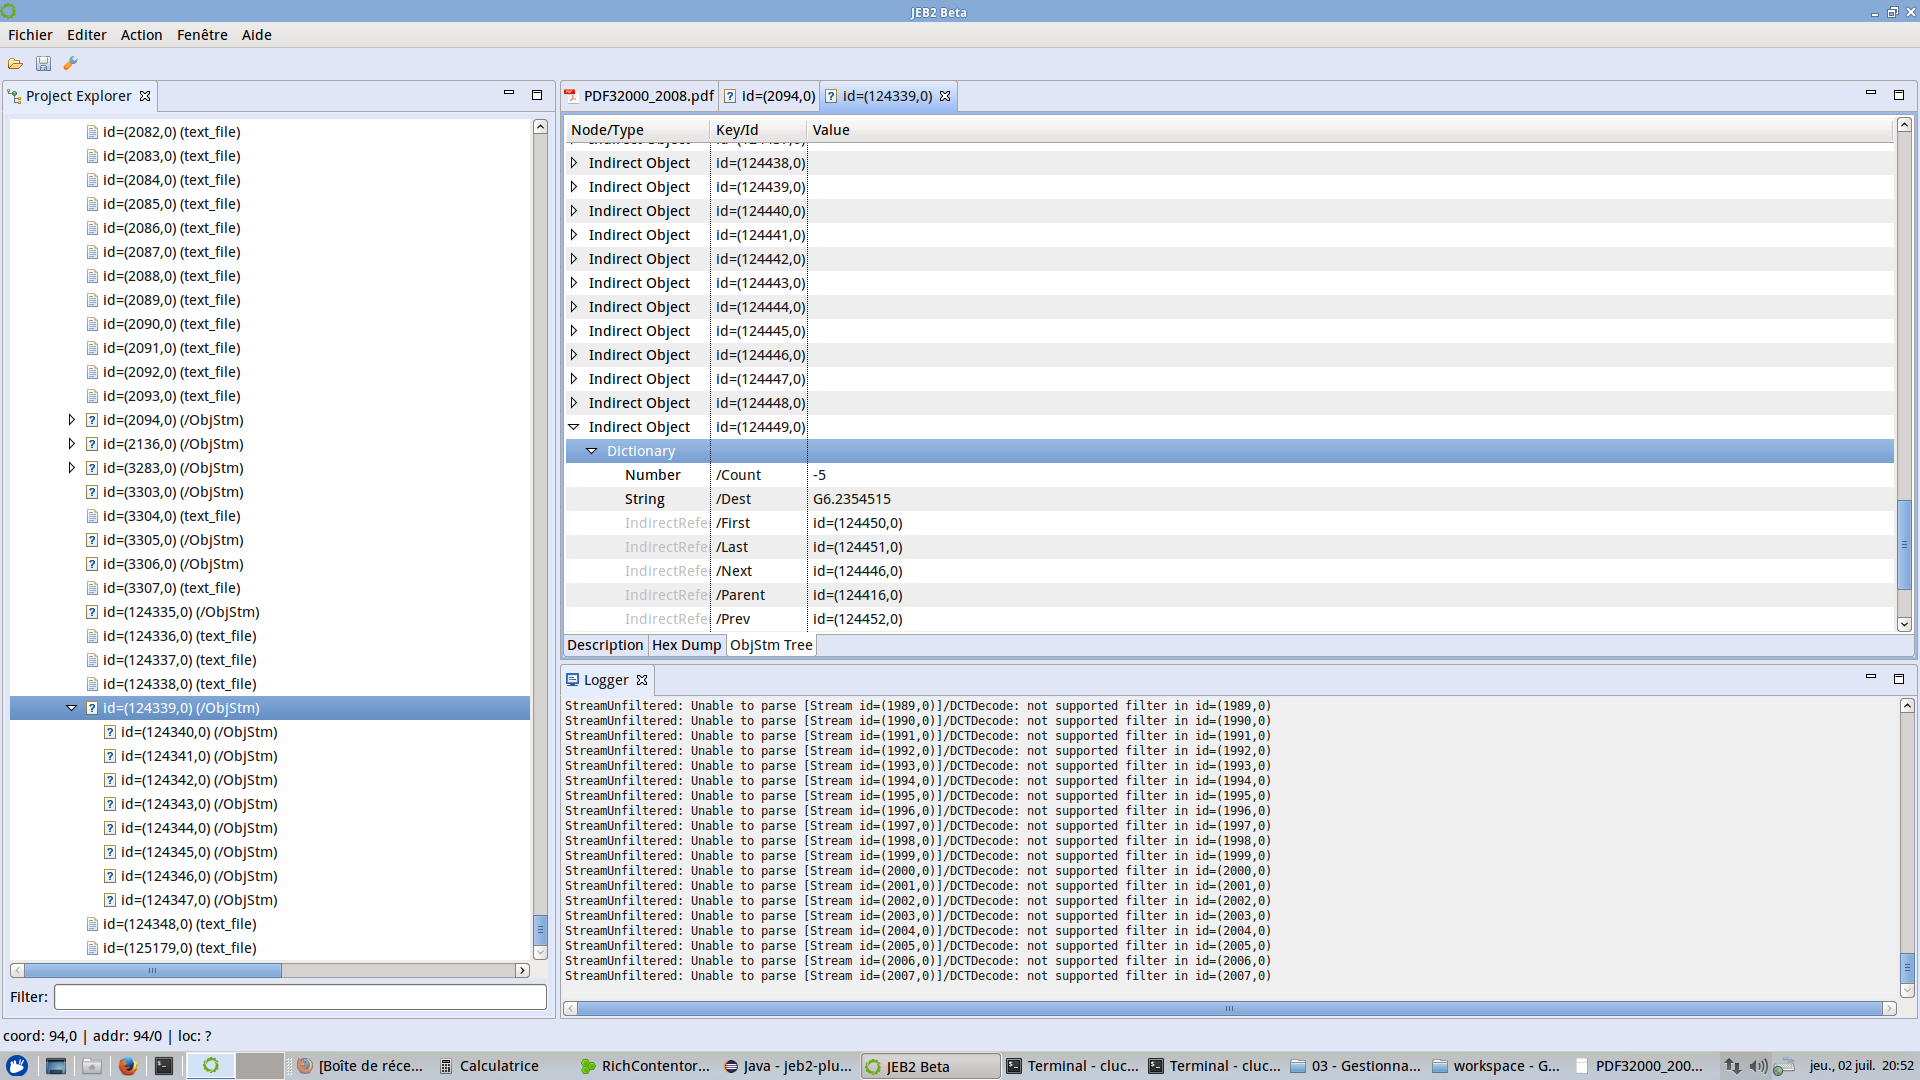Click the volume icon in system tray
The image size is (1920, 1080).
coord(1758,1066)
